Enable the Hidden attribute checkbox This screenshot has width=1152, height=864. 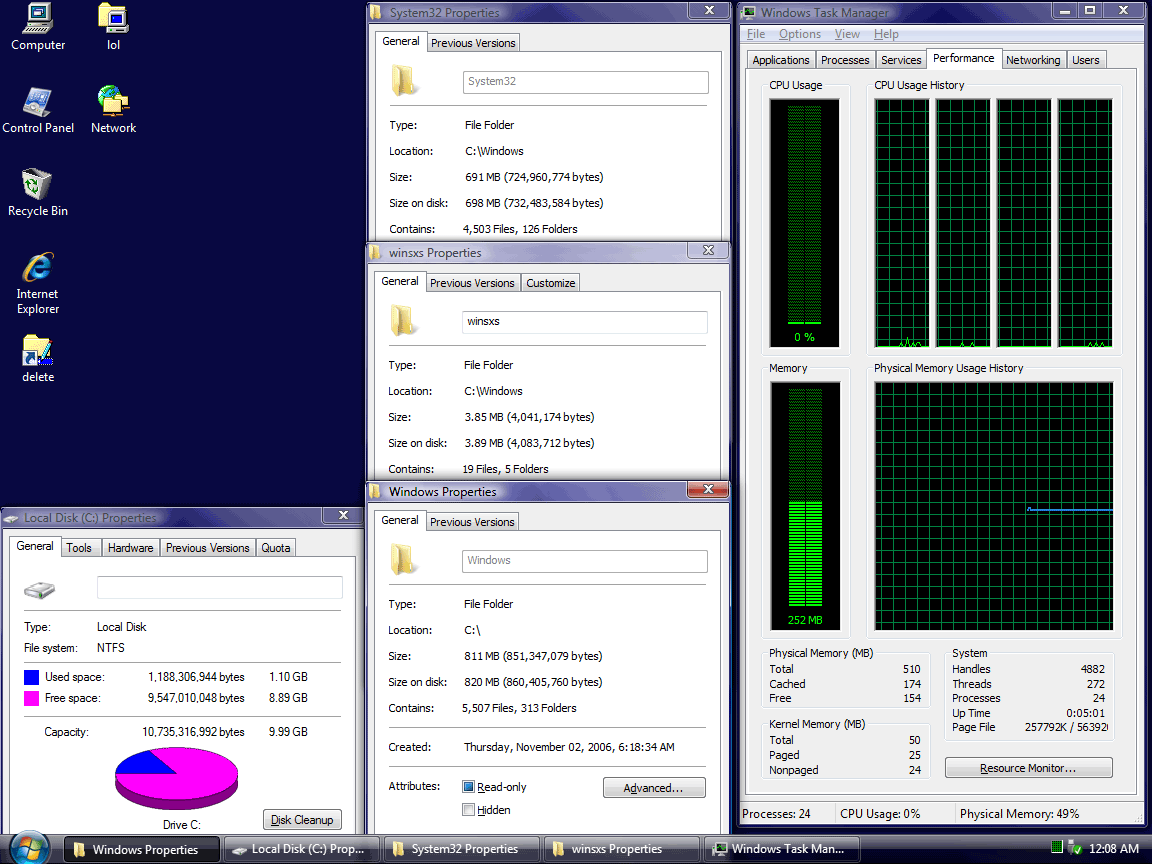pyautogui.click(x=469, y=810)
